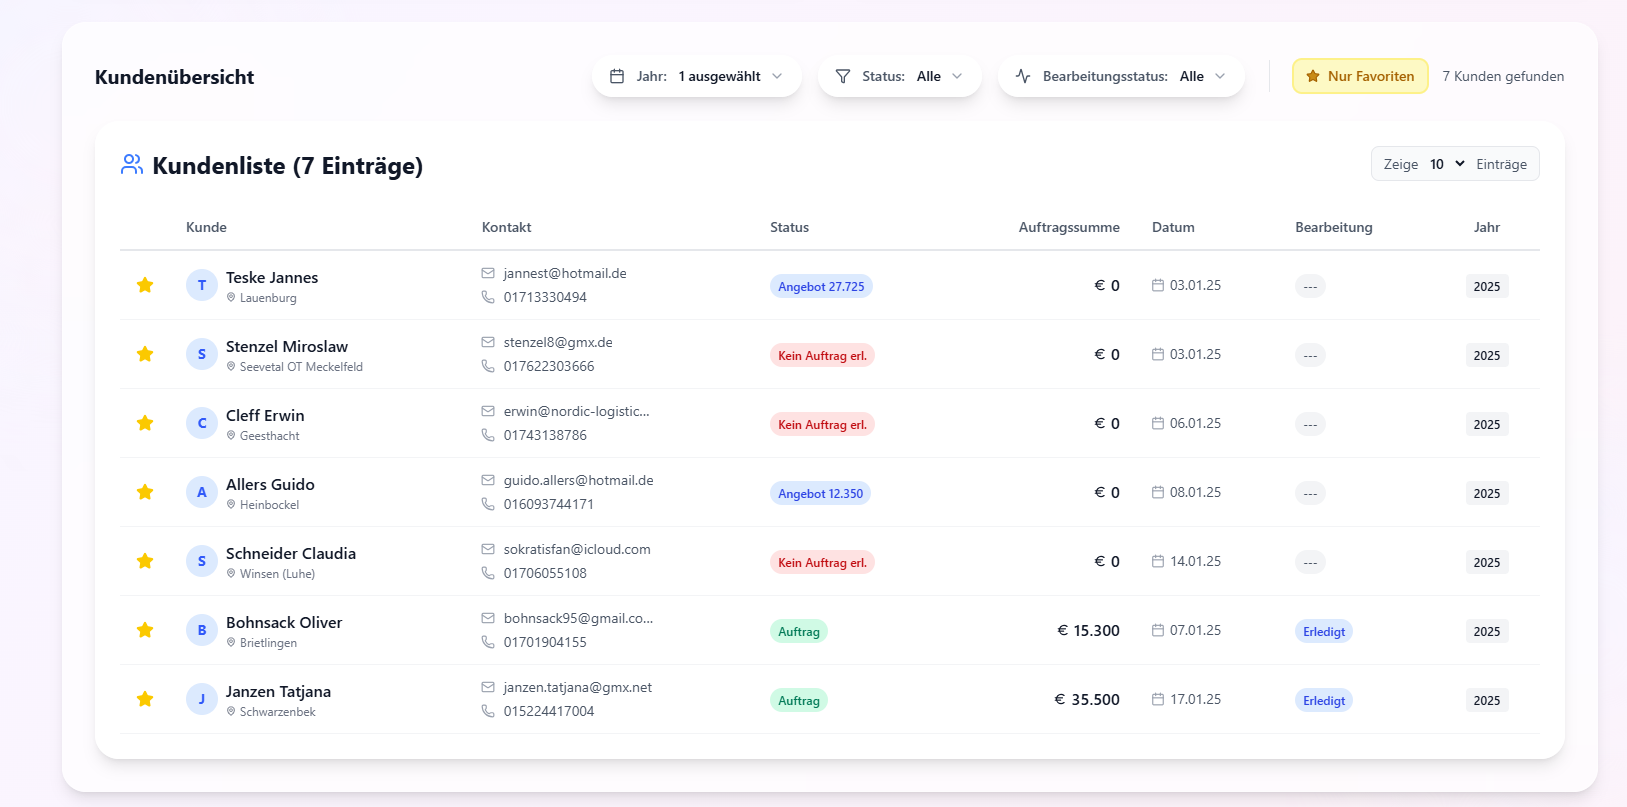Click the Bearbeitung column header
The height and width of the screenshot is (807, 1627).
coord(1333,227)
